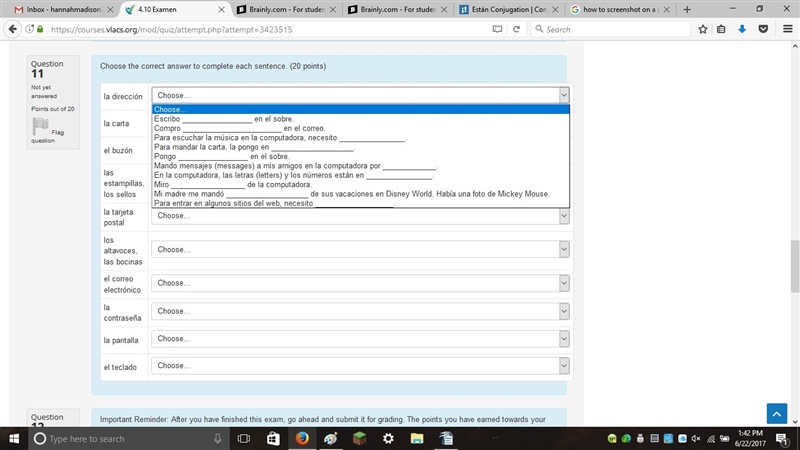Launch the Microsoft Store taskbar icon

coord(273,438)
